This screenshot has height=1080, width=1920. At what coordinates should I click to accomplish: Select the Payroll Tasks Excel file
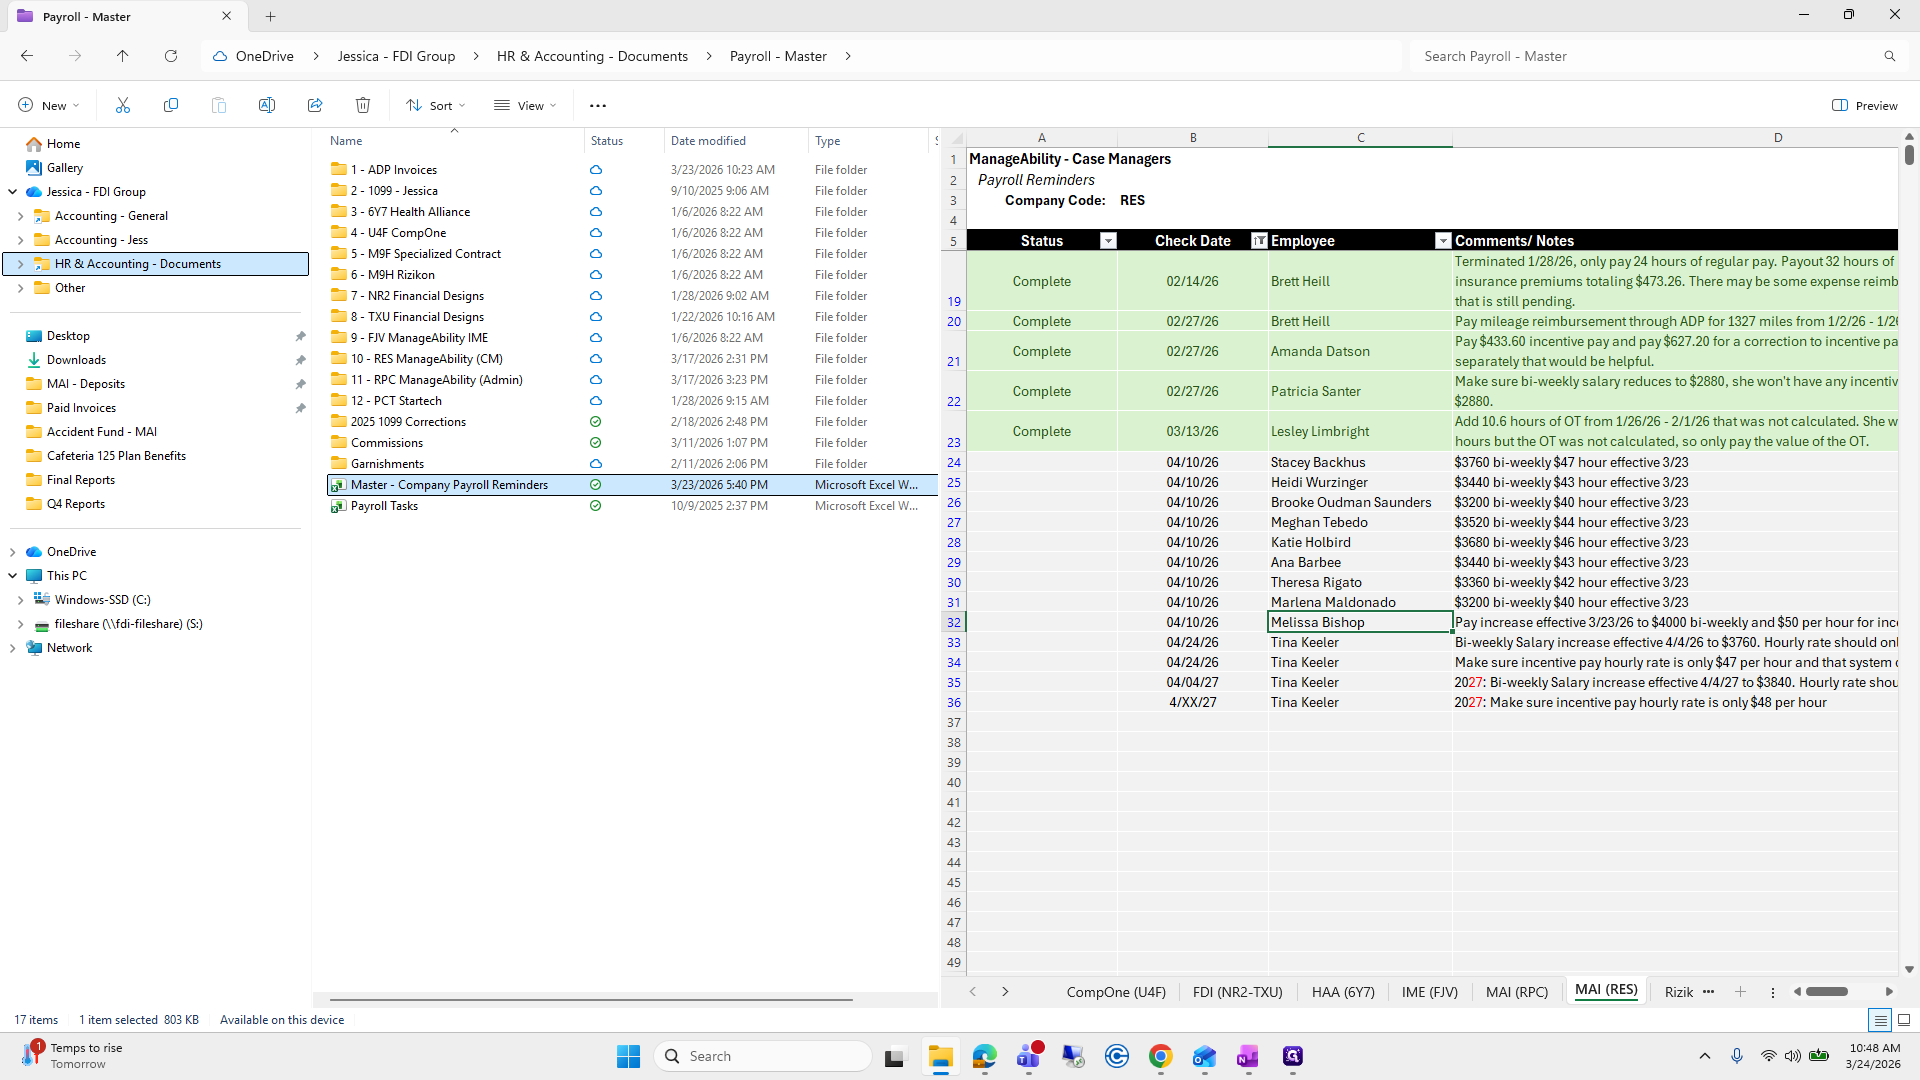point(632,506)
